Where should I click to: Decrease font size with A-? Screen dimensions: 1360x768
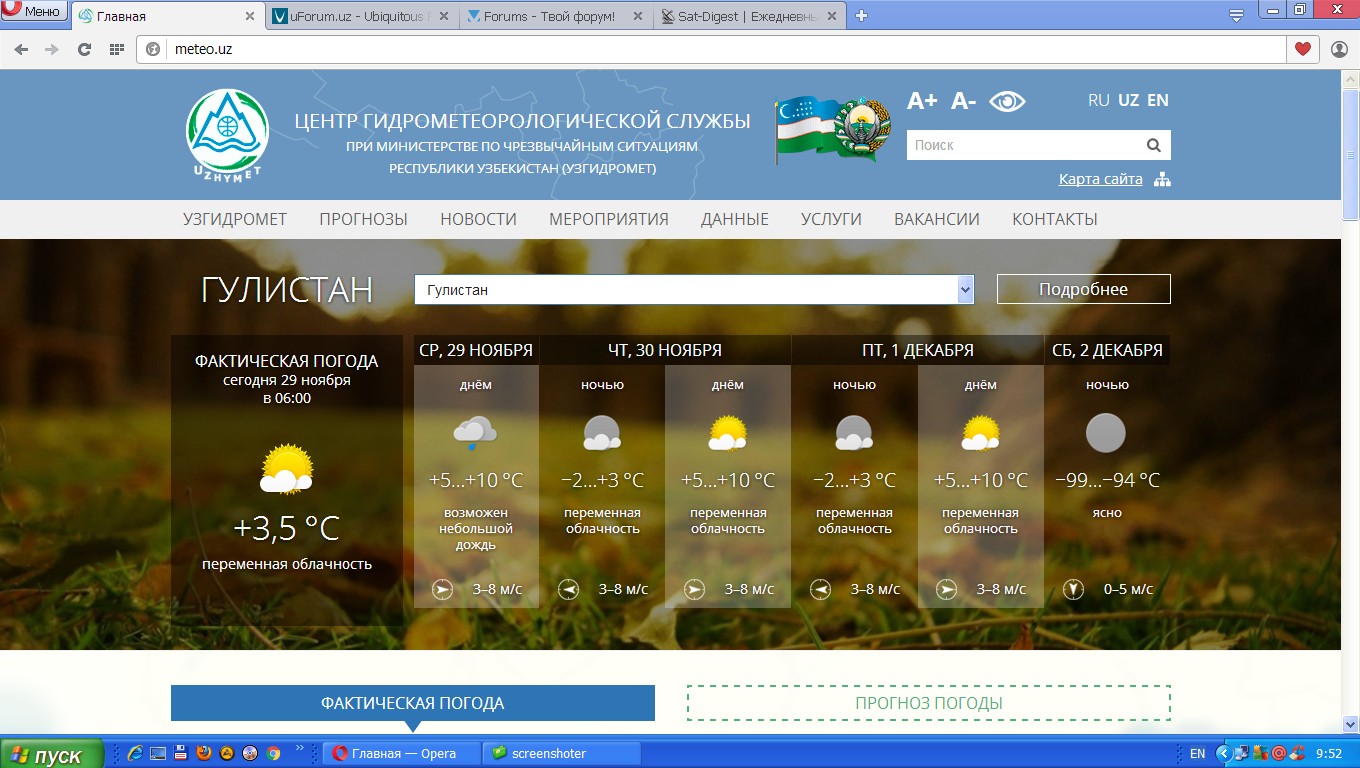pos(963,101)
